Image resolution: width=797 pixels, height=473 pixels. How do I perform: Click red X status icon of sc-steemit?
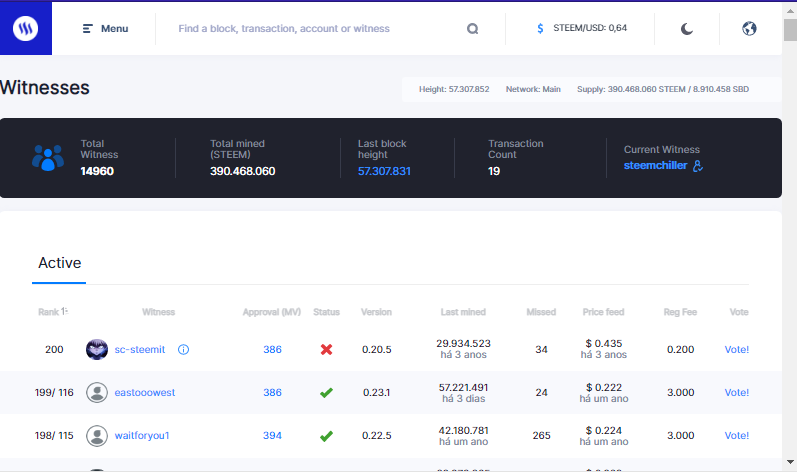(x=326, y=350)
